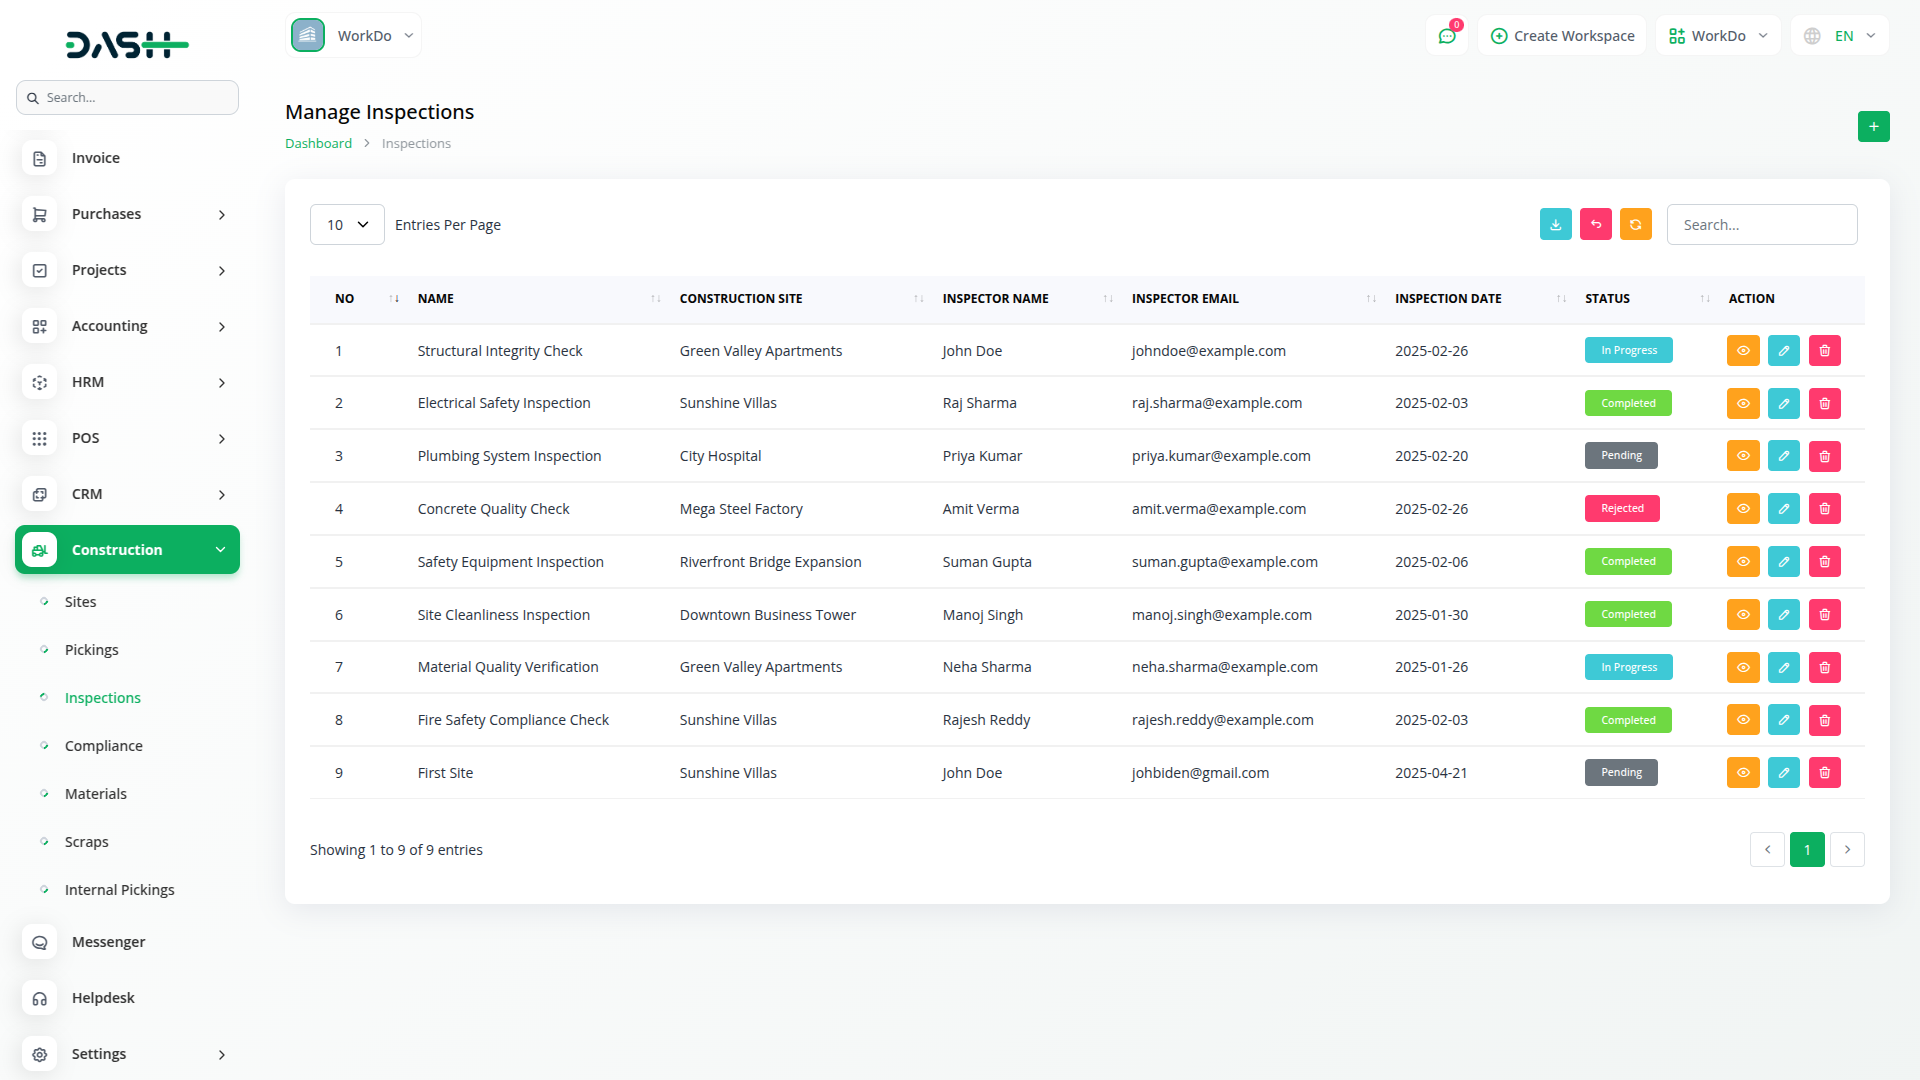The width and height of the screenshot is (1920, 1080).
Task: Click the DASH logo
Action: 127,45
